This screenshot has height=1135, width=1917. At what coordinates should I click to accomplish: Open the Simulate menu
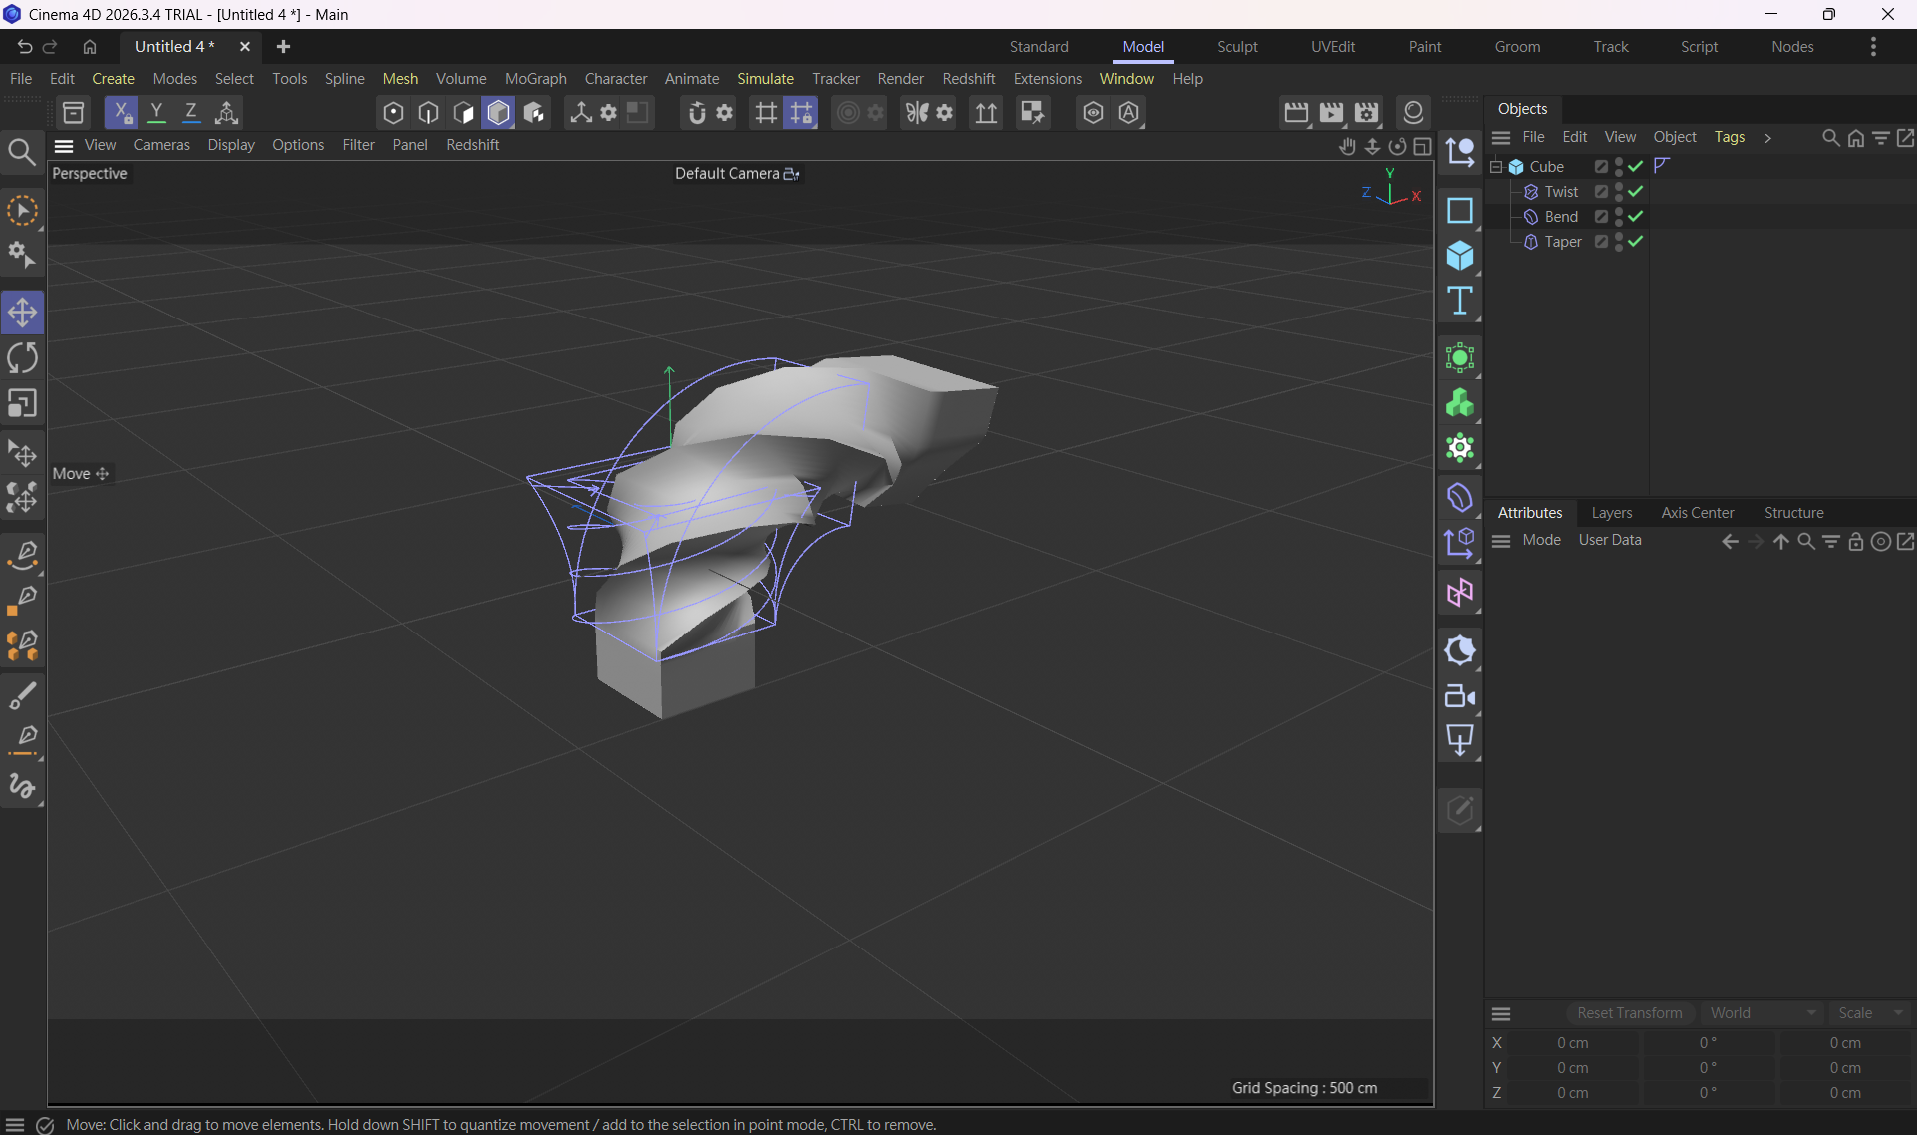point(765,79)
